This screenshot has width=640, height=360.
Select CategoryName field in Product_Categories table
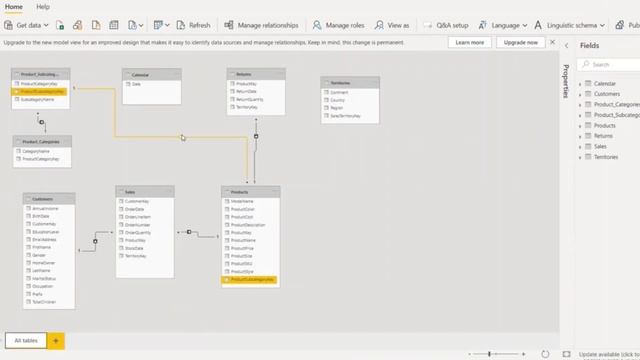36,151
